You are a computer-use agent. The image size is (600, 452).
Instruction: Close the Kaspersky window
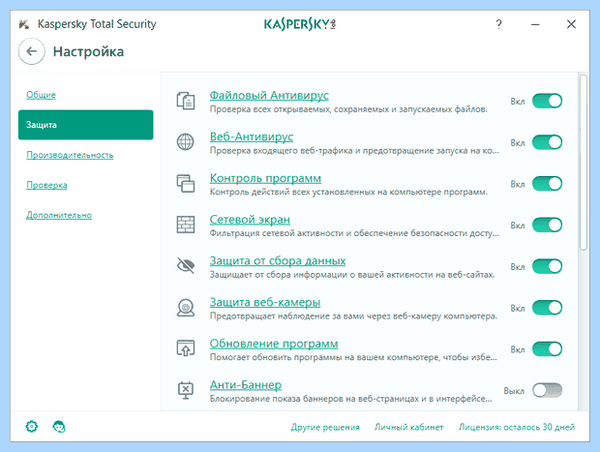pyautogui.click(x=571, y=24)
